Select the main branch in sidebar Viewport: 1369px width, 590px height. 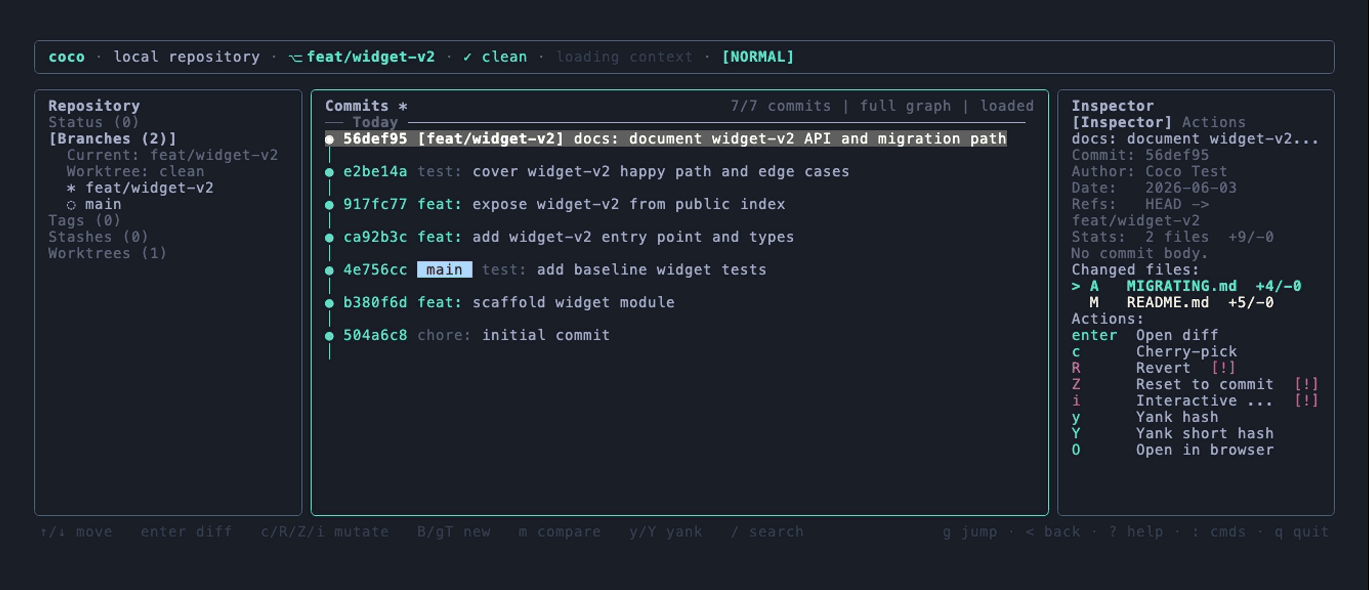tap(94, 204)
